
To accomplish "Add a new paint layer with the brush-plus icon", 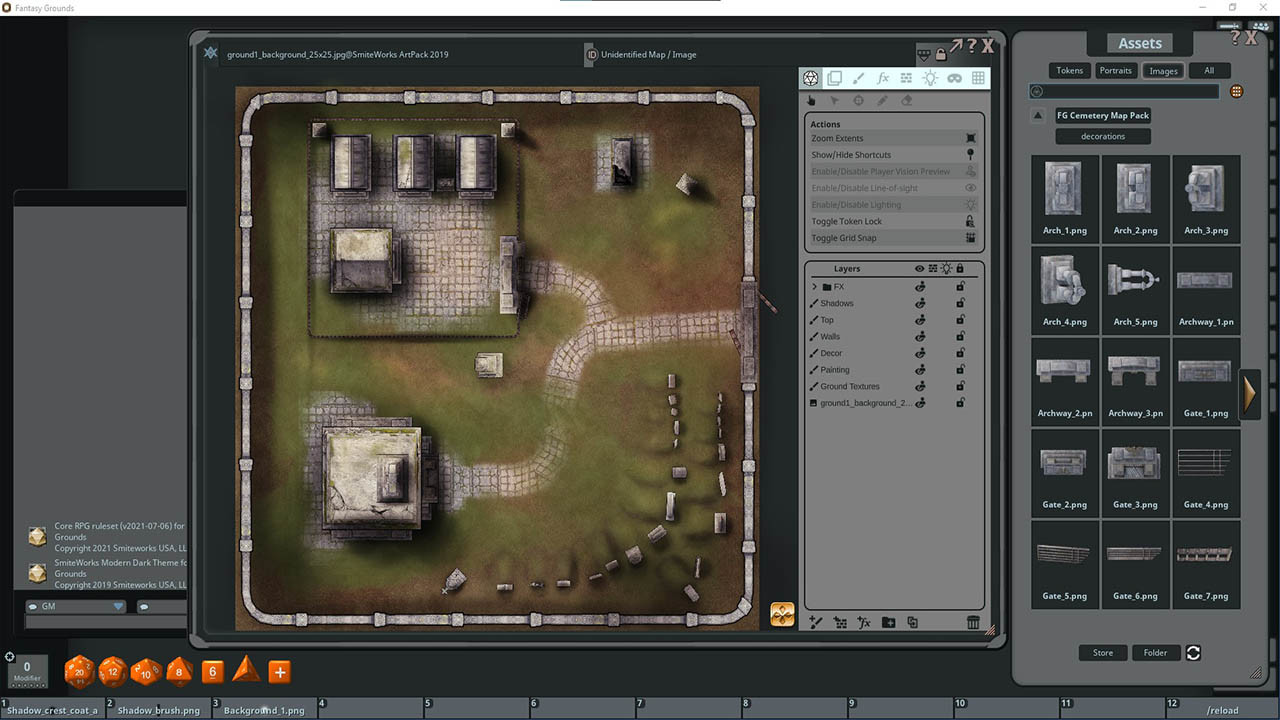I will 816,622.
